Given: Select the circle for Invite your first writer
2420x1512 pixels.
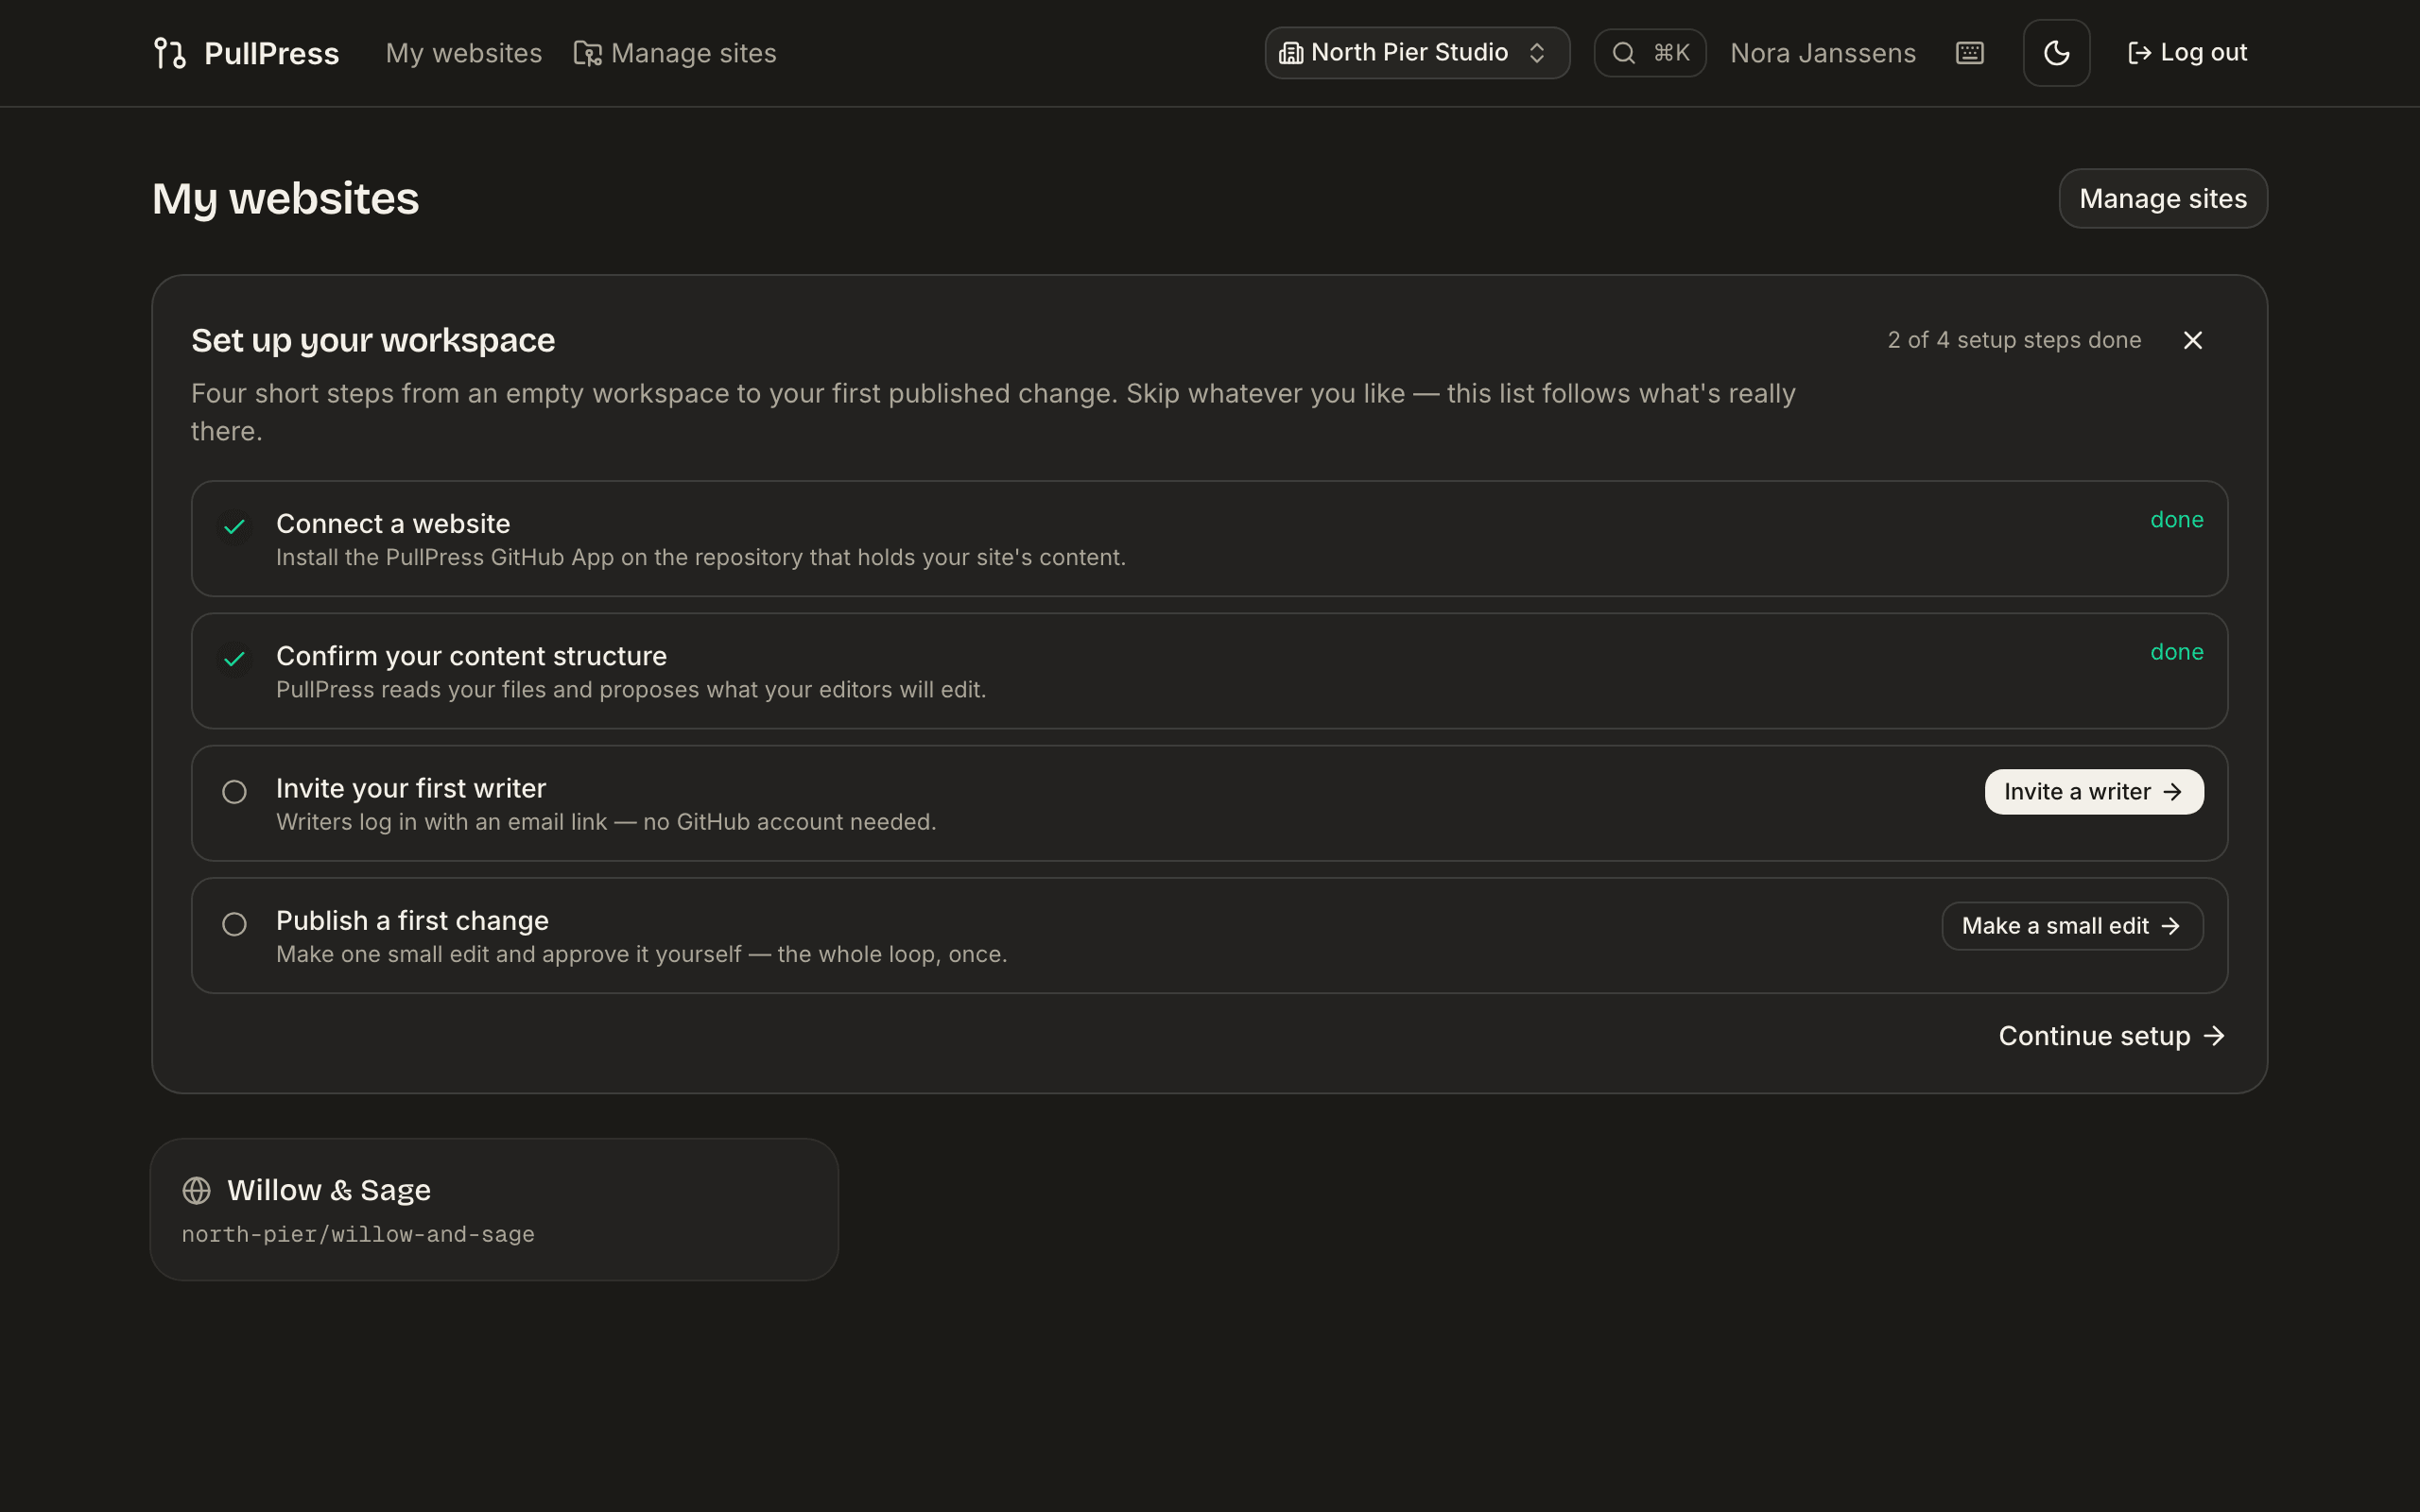Looking at the screenshot, I should pos(234,792).
